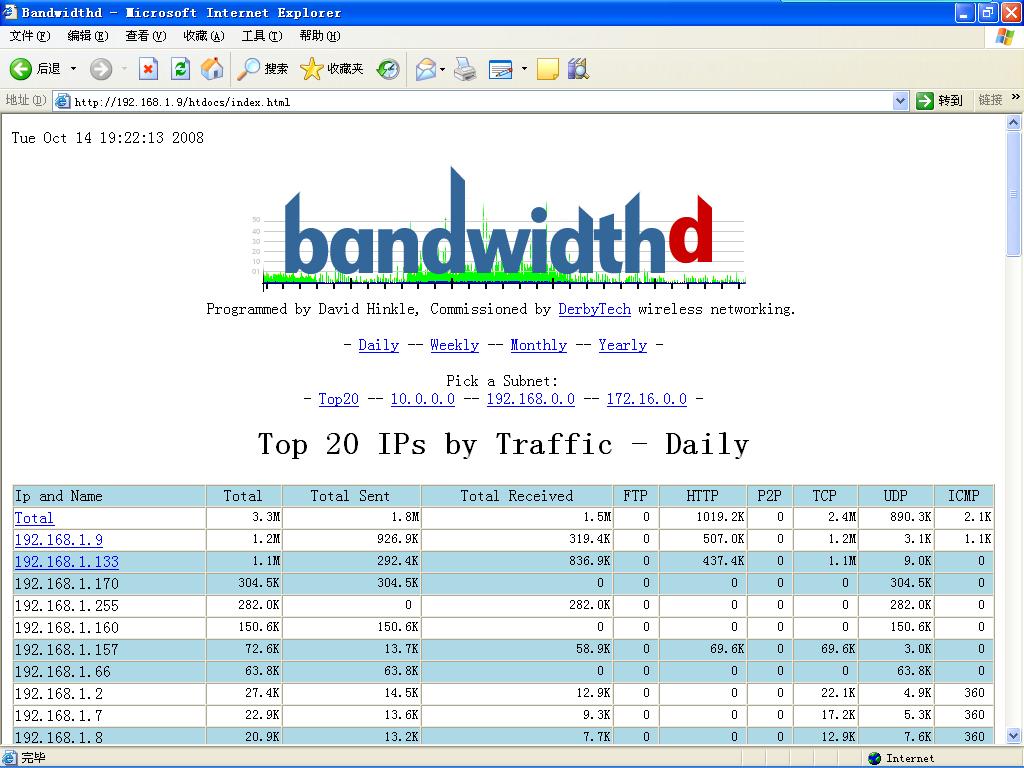The width and height of the screenshot is (1024, 768).
Task: Click the 192.168.1.255 table cell
Action: (x=109, y=605)
